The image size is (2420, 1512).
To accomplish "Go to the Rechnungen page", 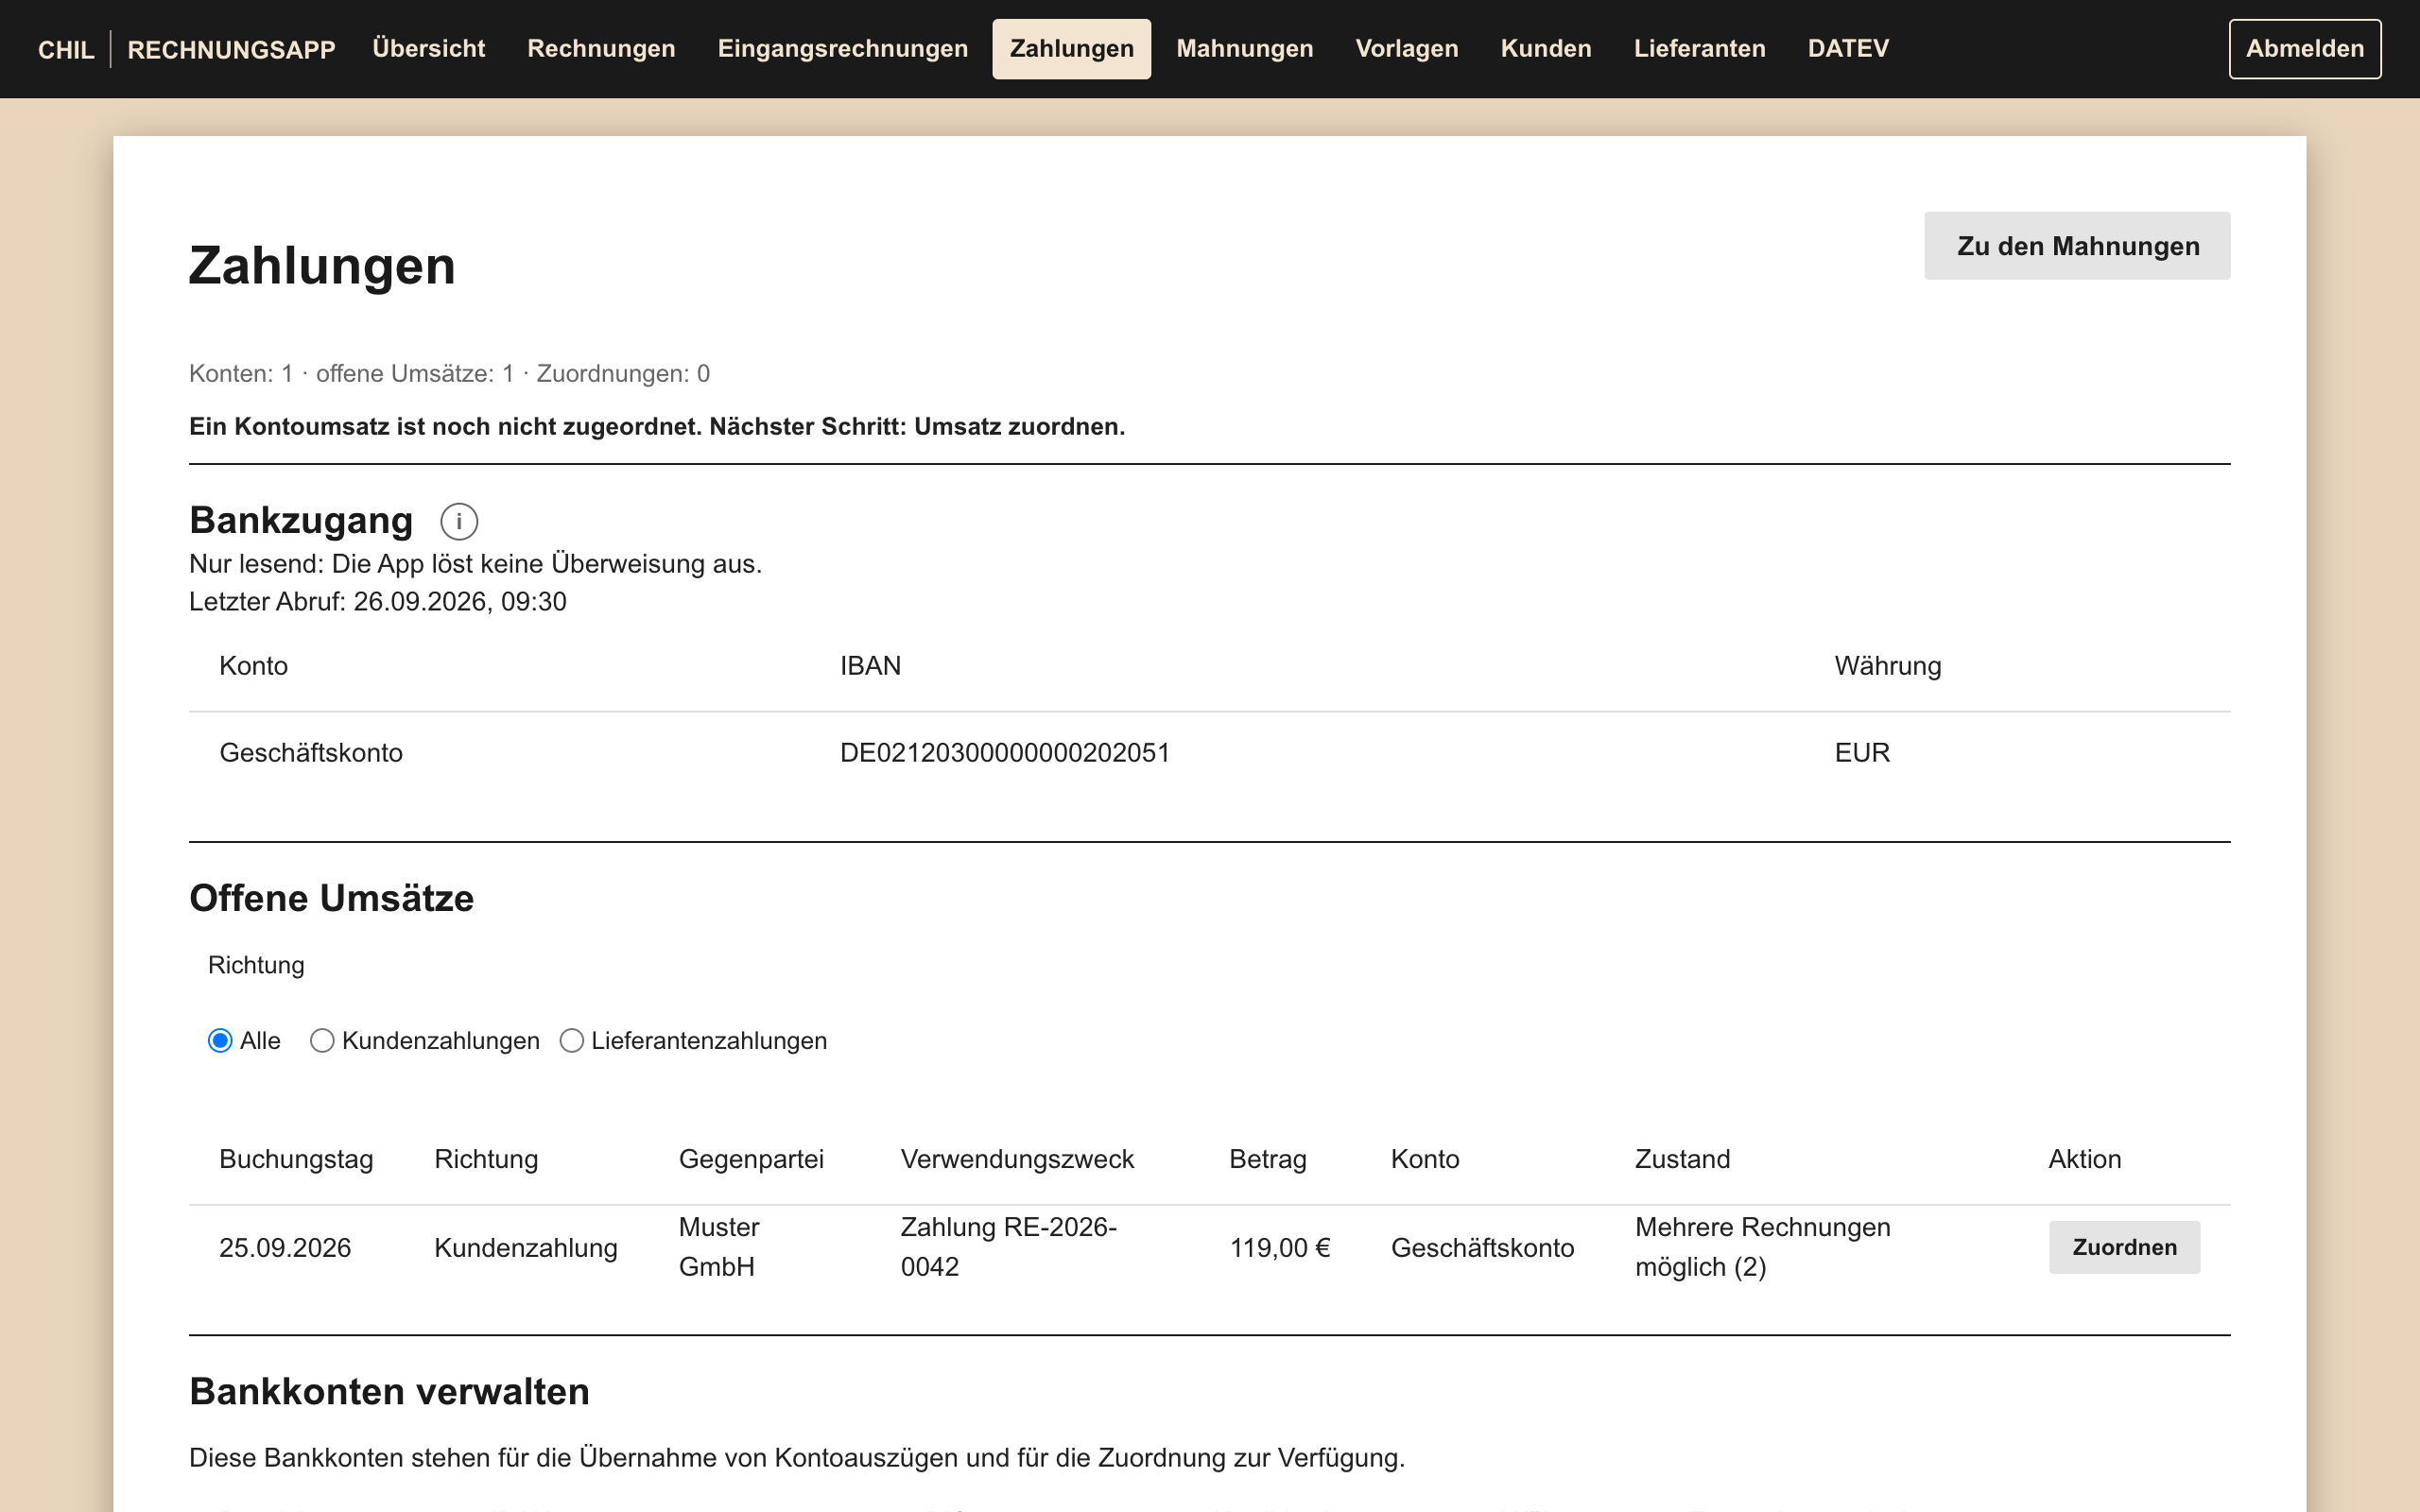I will [601, 48].
